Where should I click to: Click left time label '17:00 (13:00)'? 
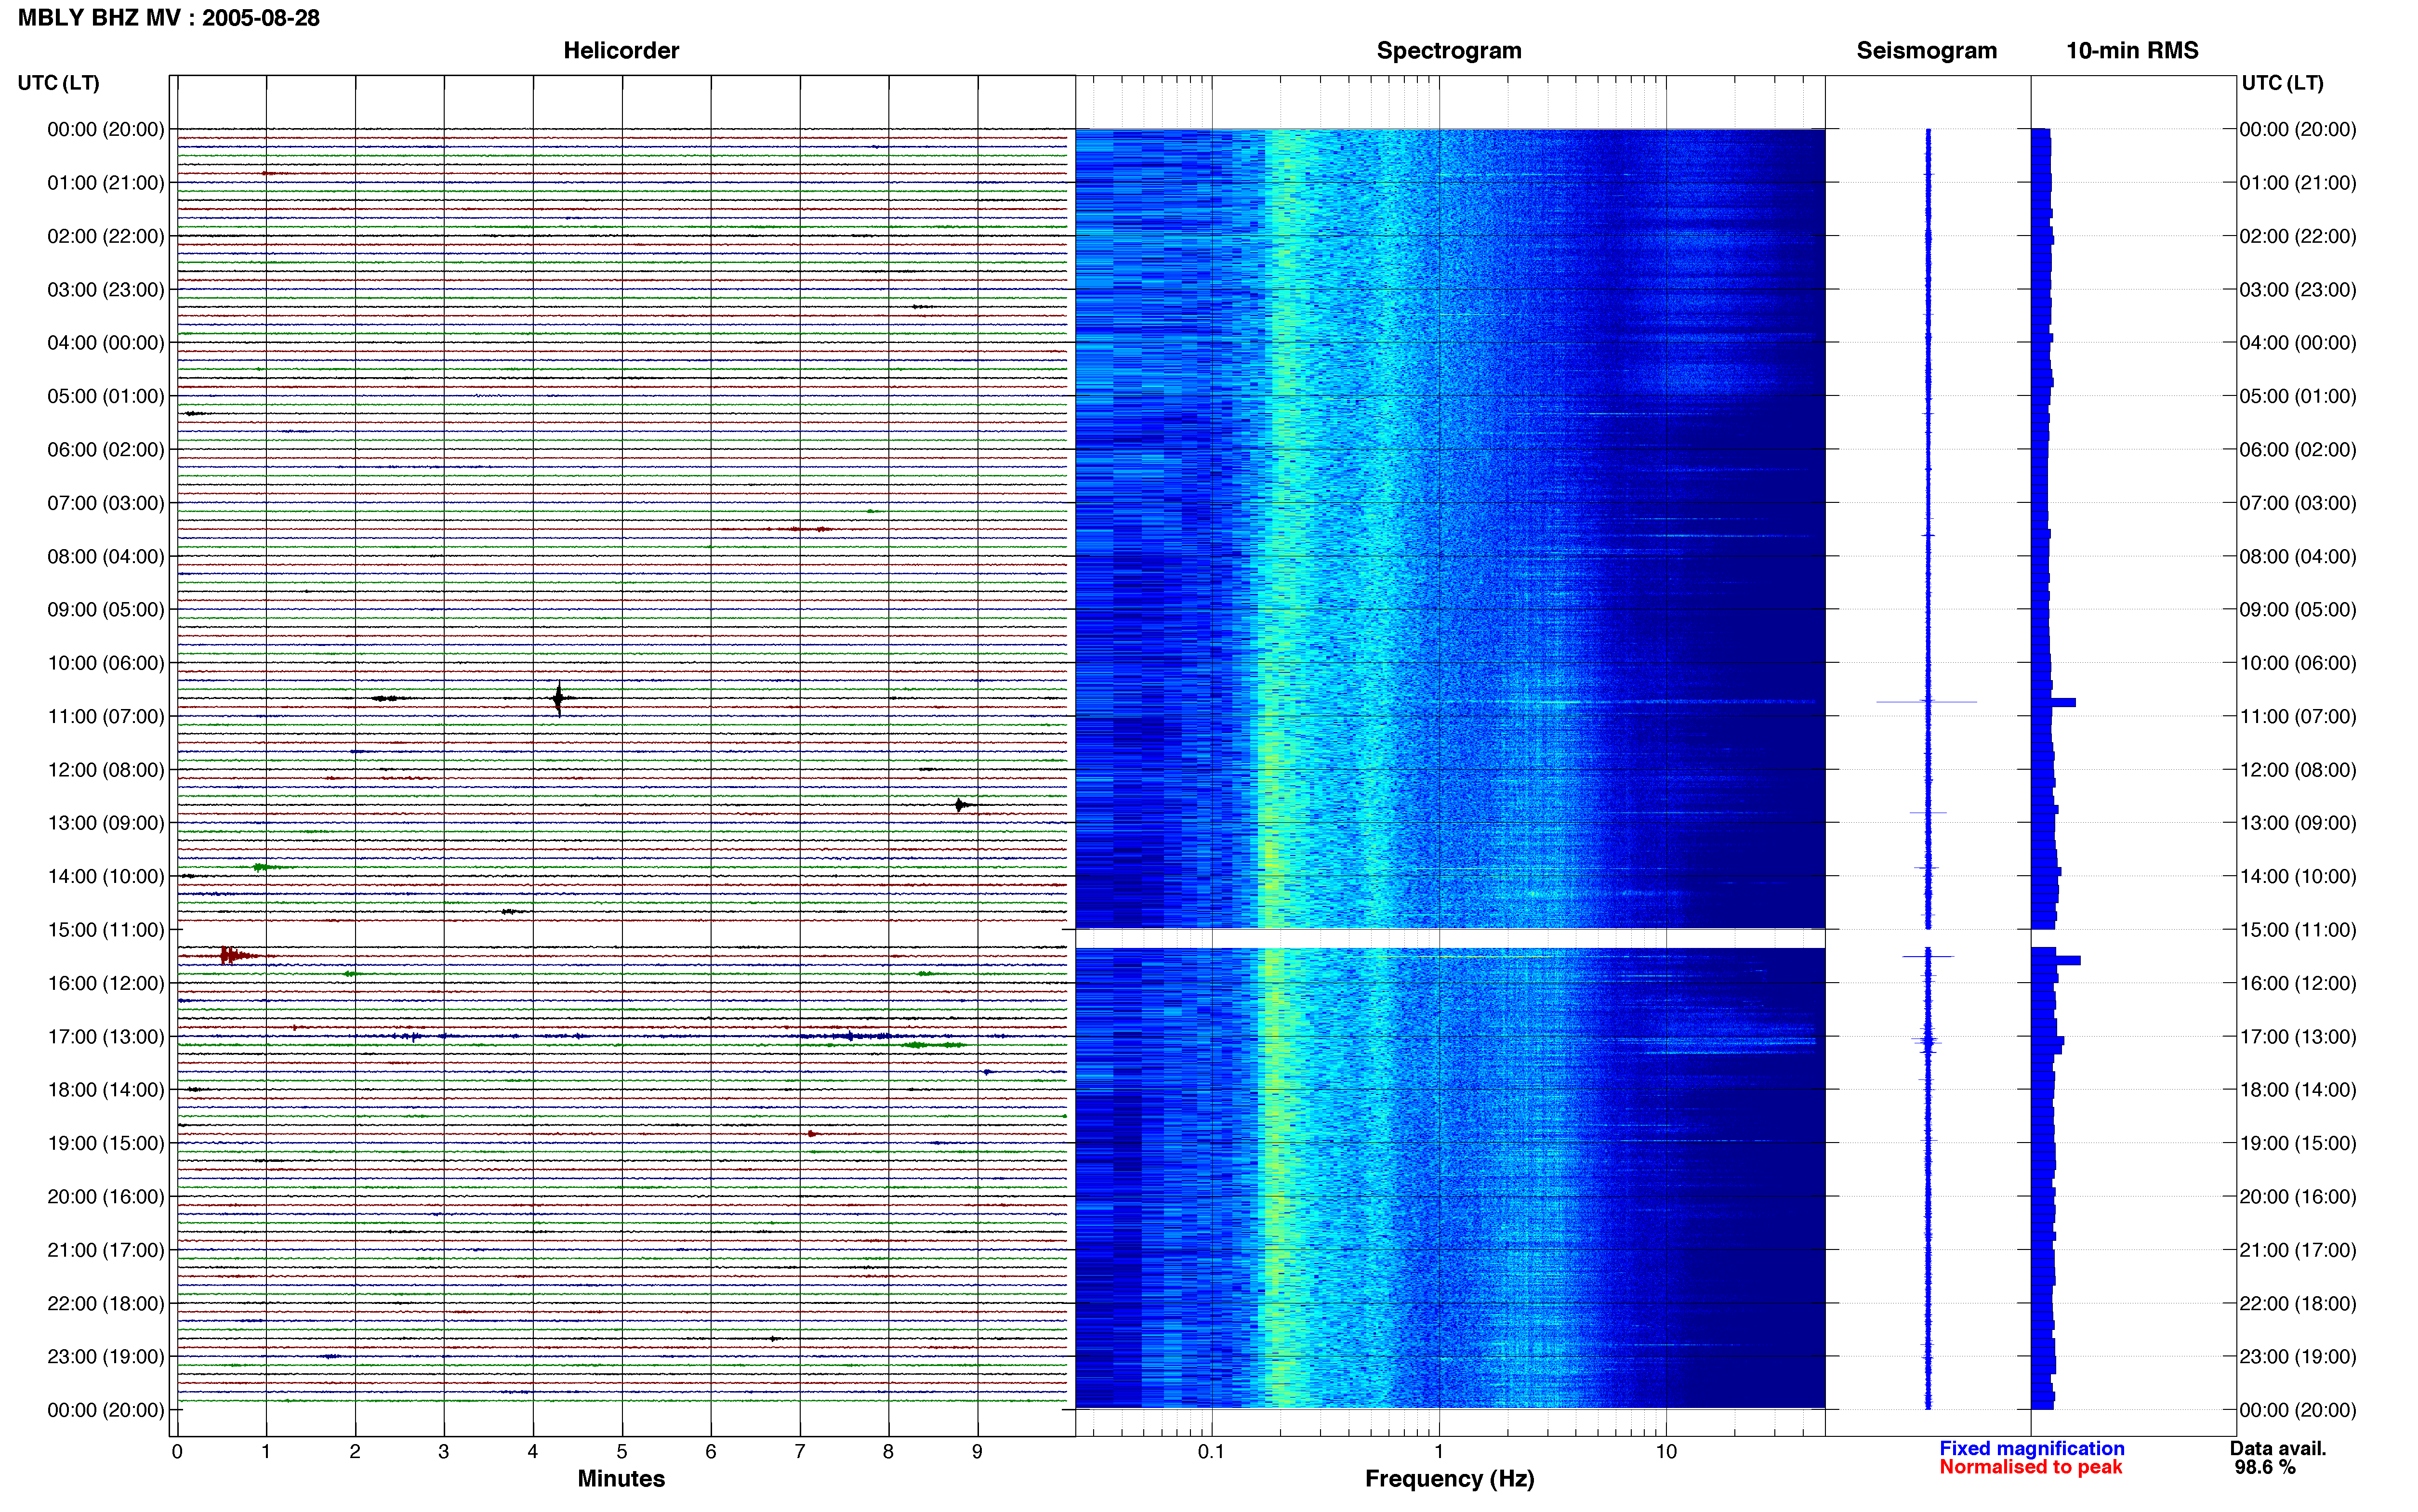(x=106, y=1037)
